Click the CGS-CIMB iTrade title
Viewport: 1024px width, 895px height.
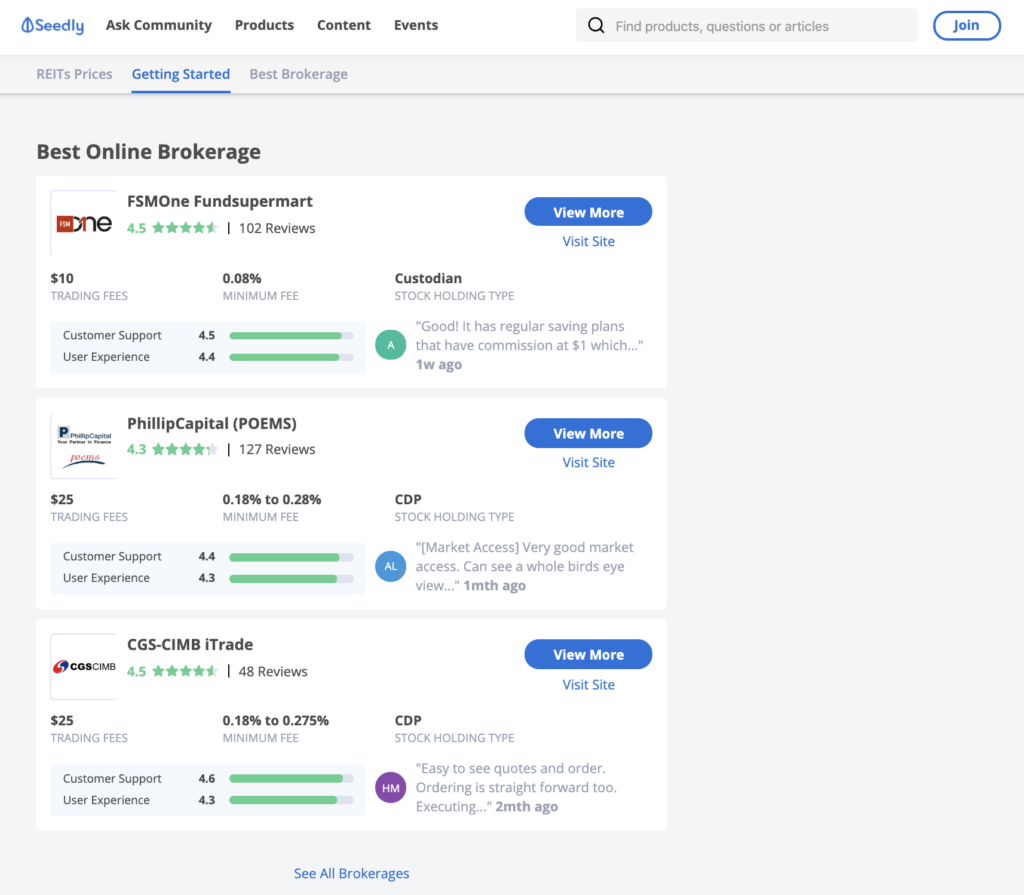190,645
